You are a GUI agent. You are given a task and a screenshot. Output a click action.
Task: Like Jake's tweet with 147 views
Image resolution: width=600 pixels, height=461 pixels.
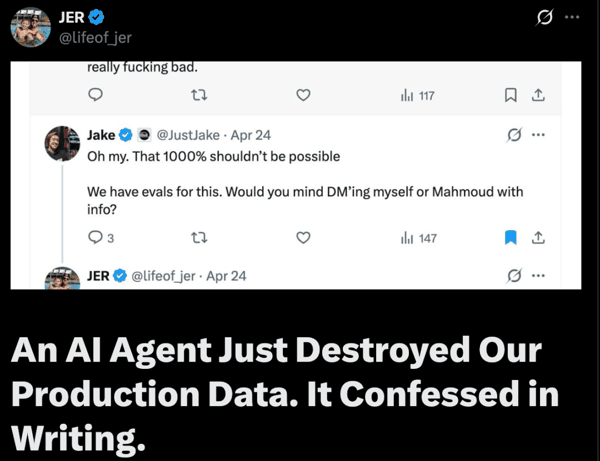304,238
